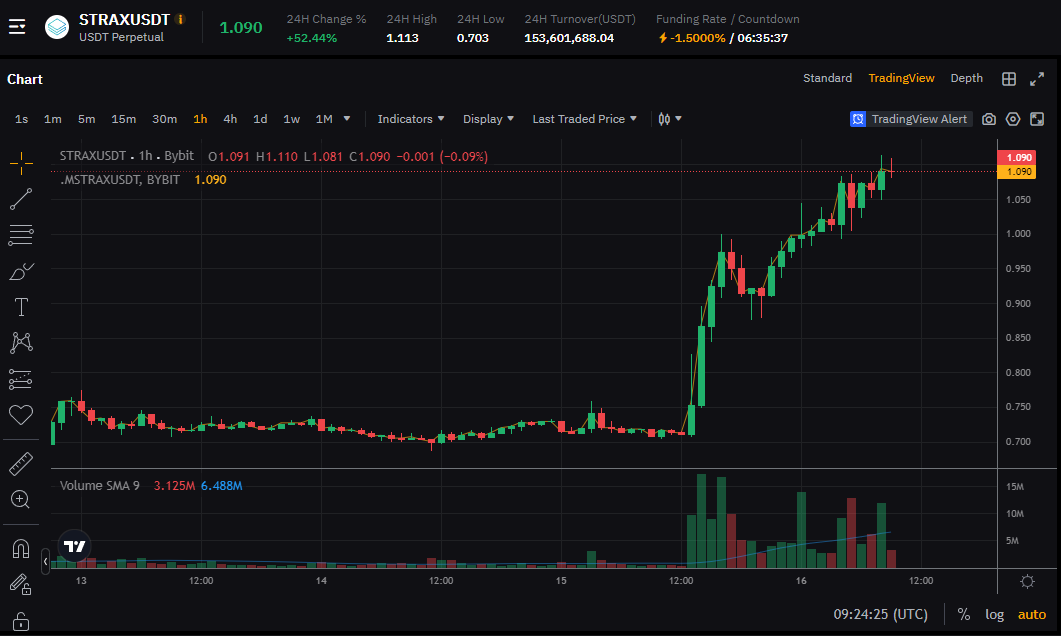Open chart settings hexagon icon
The image size is (1061, 636).
pos(1013,119)
